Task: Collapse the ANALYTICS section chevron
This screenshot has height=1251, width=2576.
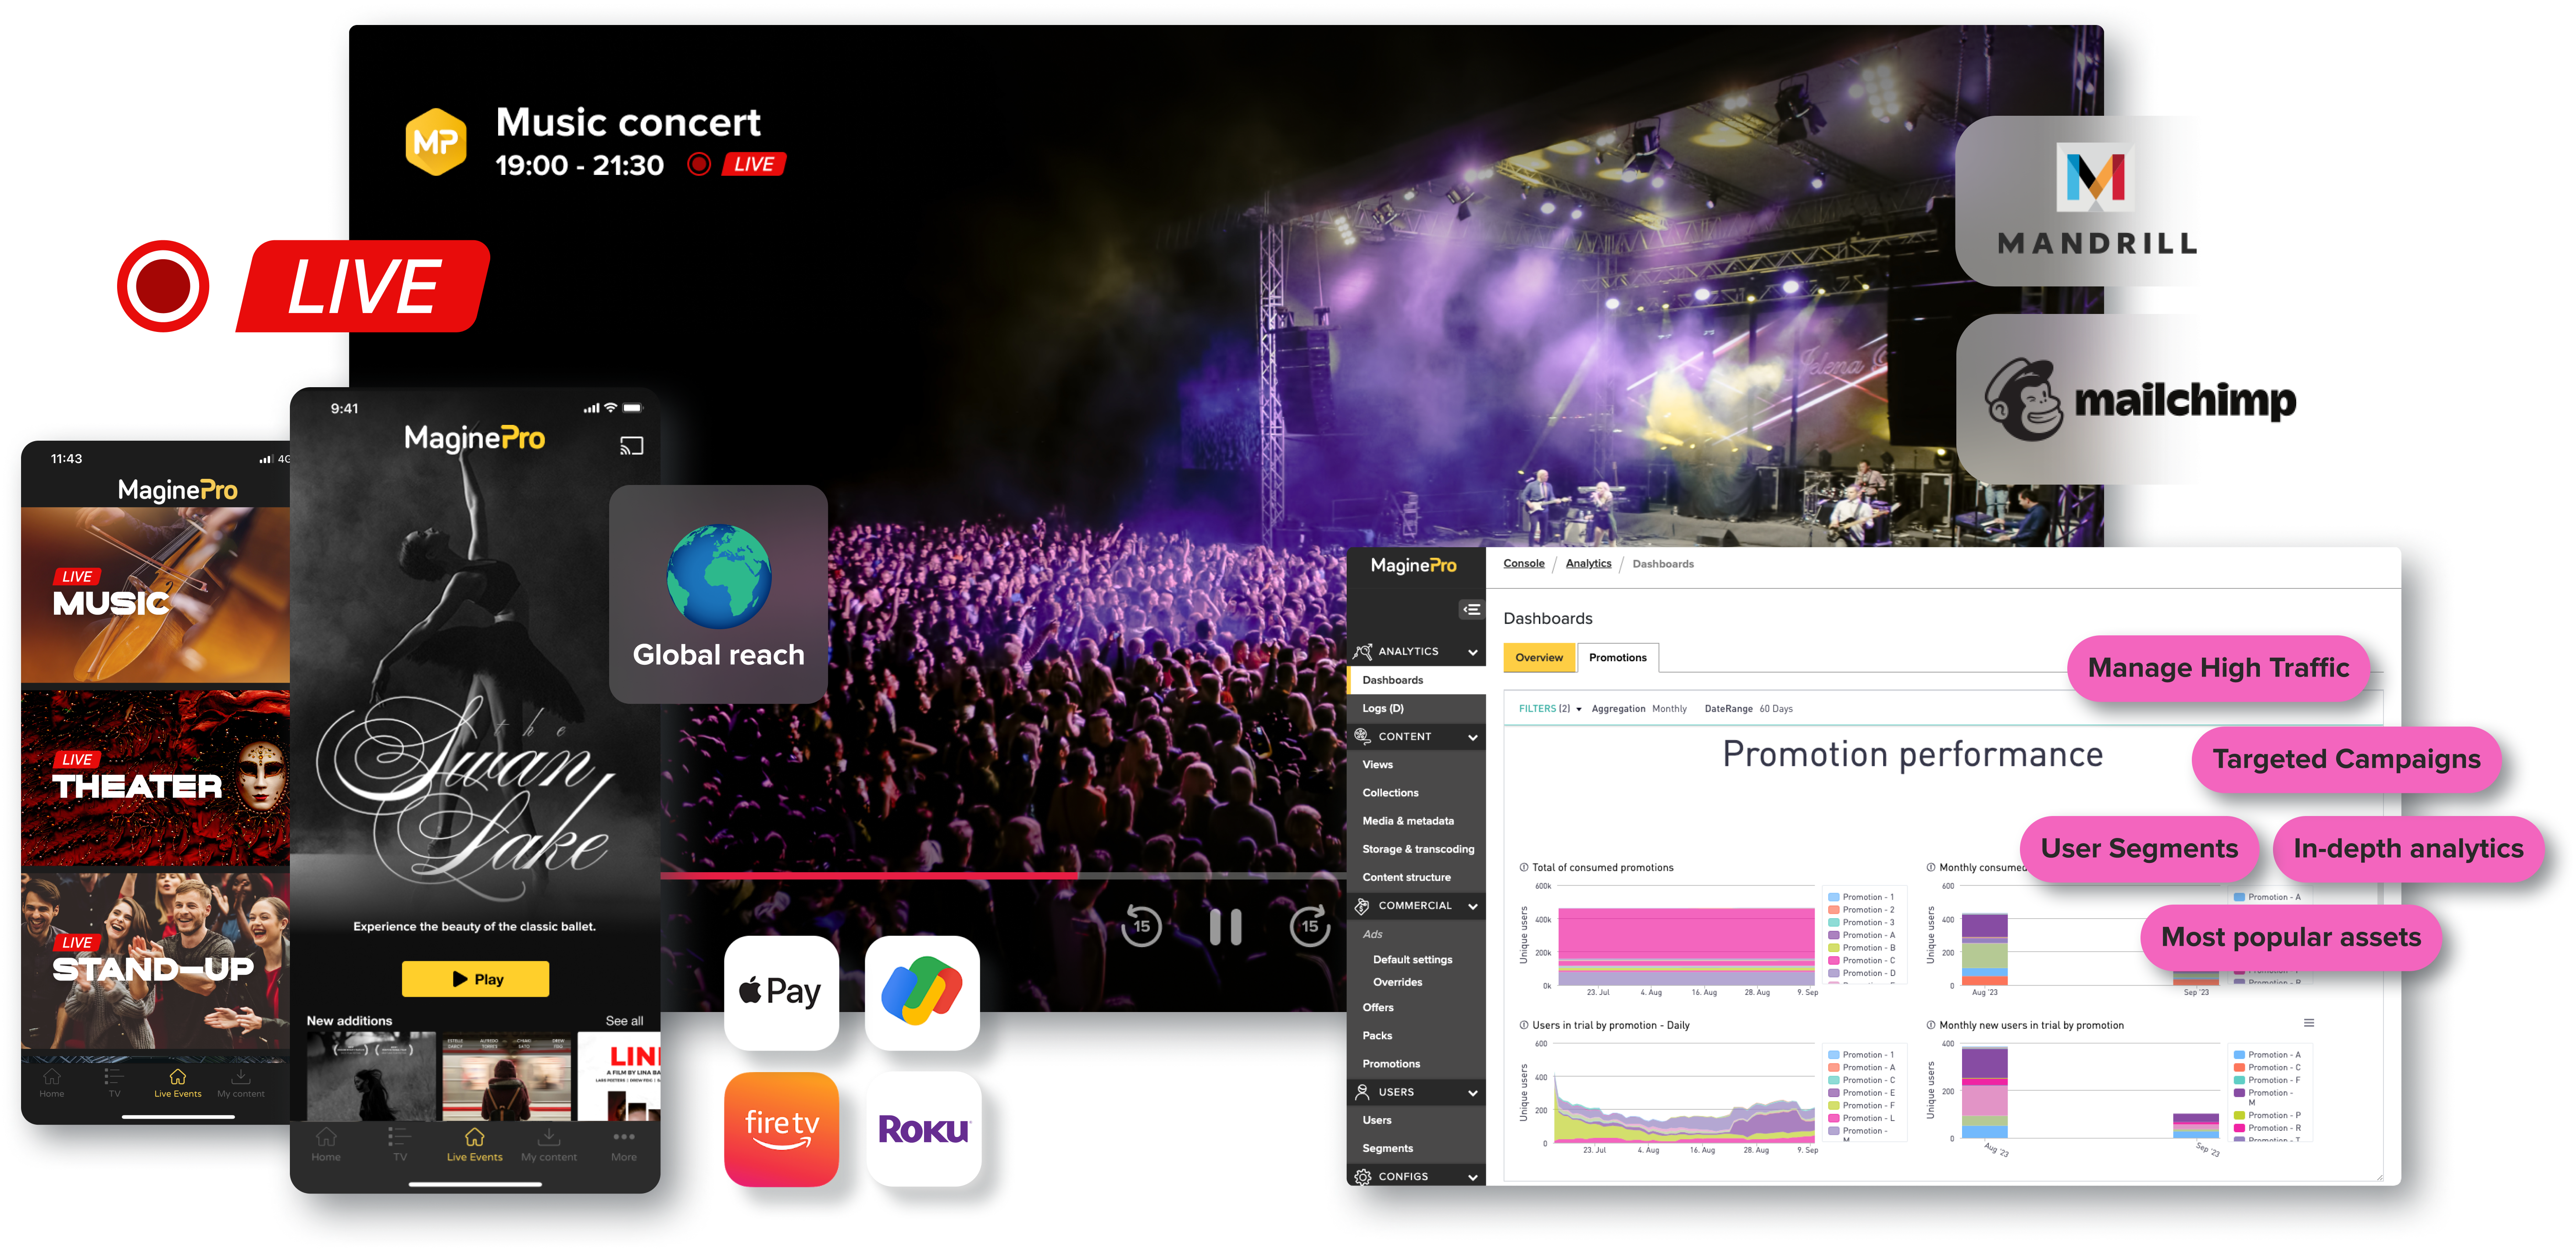Action: point(1473,652)
